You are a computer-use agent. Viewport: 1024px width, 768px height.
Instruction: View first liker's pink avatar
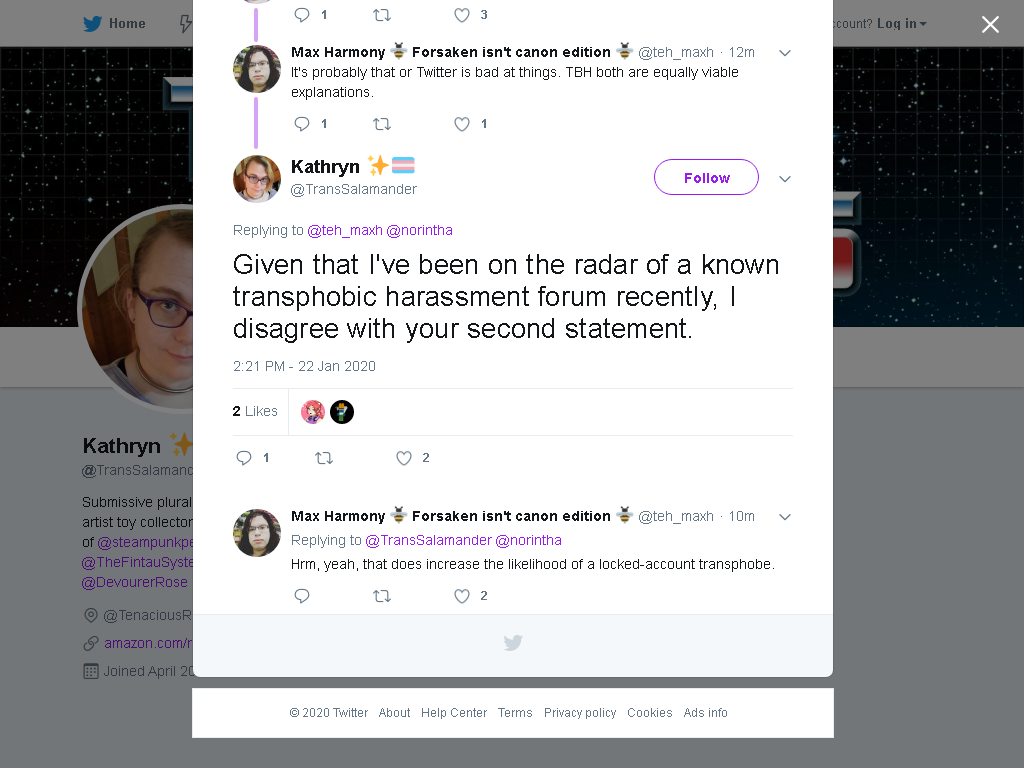point(313,411)
